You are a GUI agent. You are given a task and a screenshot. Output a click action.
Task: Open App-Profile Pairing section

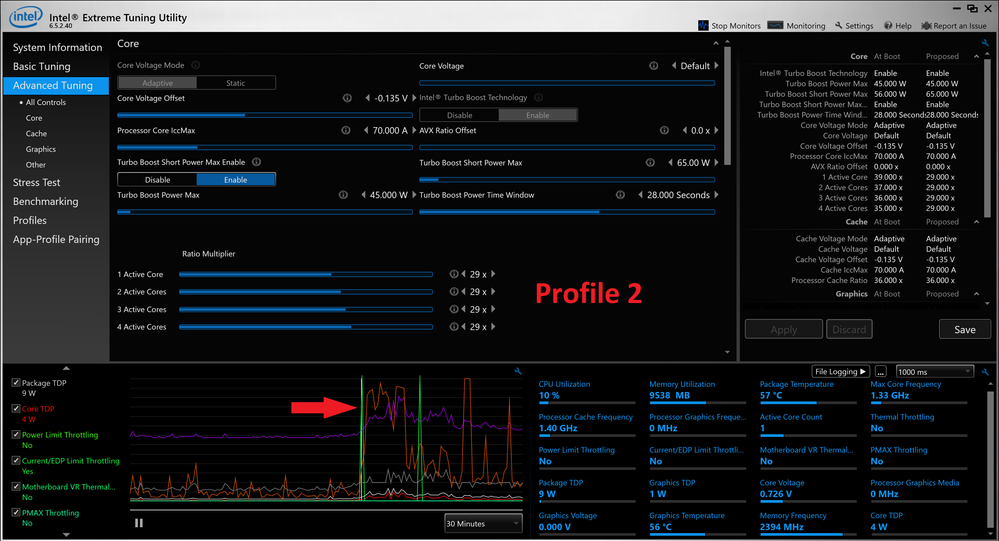pyautogui.click(x=56, y=240)
